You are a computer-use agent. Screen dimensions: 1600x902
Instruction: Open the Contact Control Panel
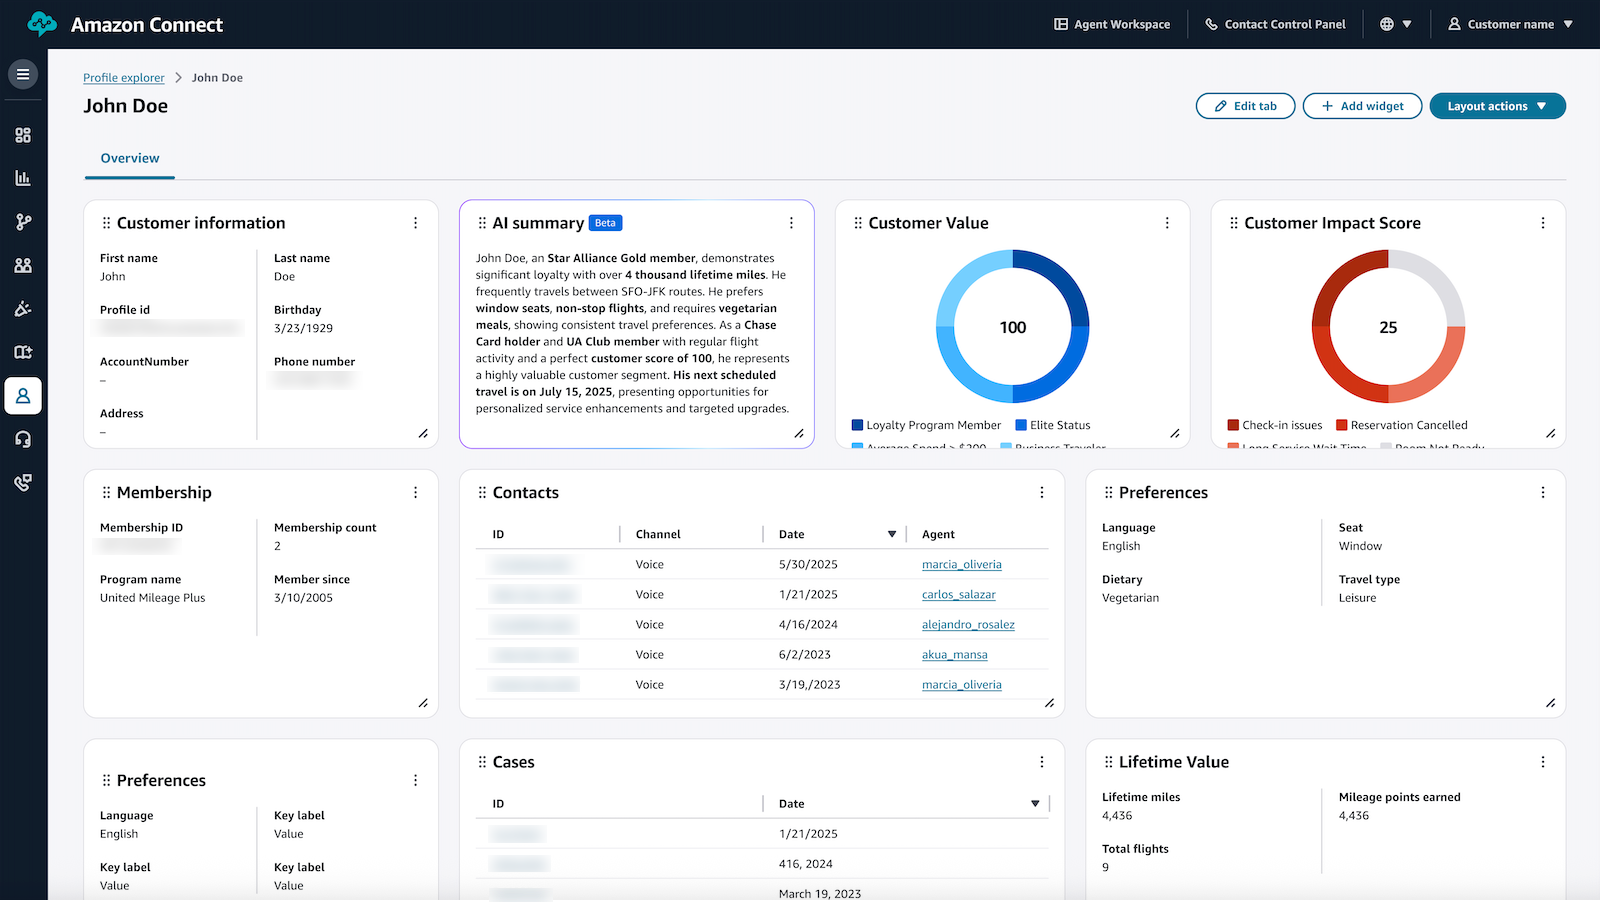tap(1276, 23)
